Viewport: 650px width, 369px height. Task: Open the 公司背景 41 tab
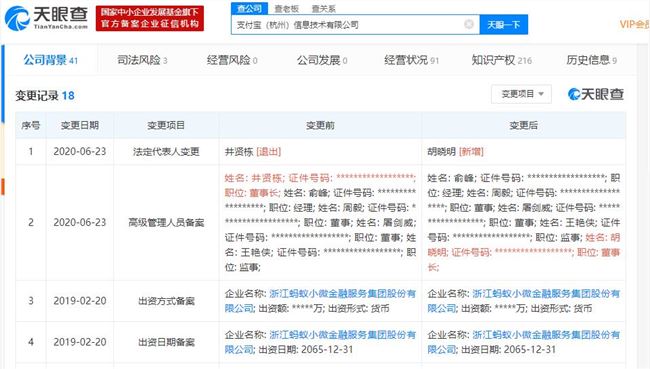pos(51,61)
